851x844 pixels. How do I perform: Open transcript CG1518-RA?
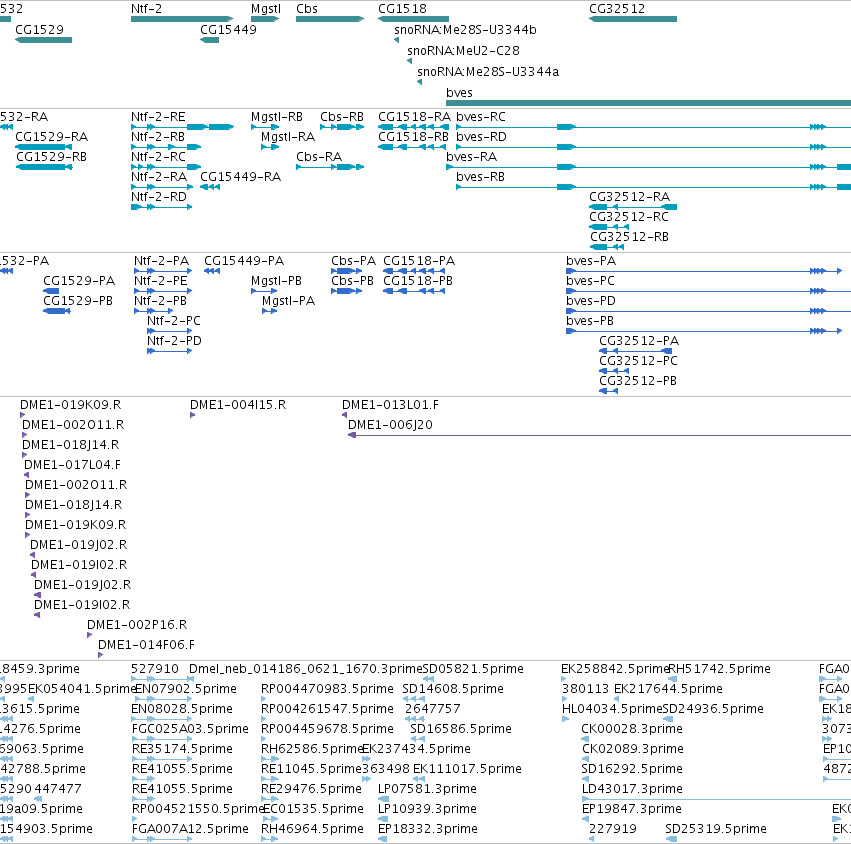(414, 127)
